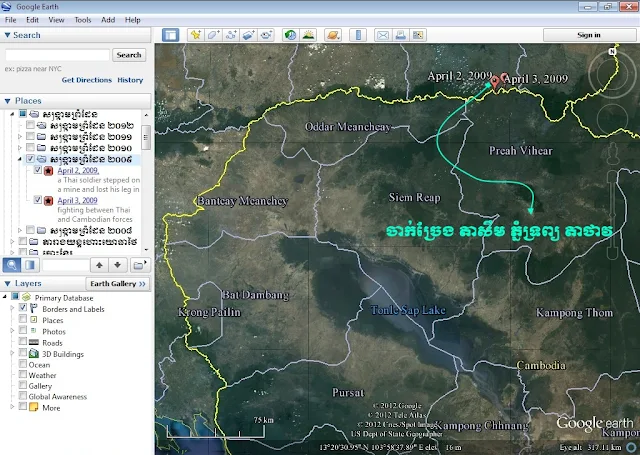Open the April 2, 2009 placemark link
The height and width of the screenshot is (455, 640).
(78, 171)
